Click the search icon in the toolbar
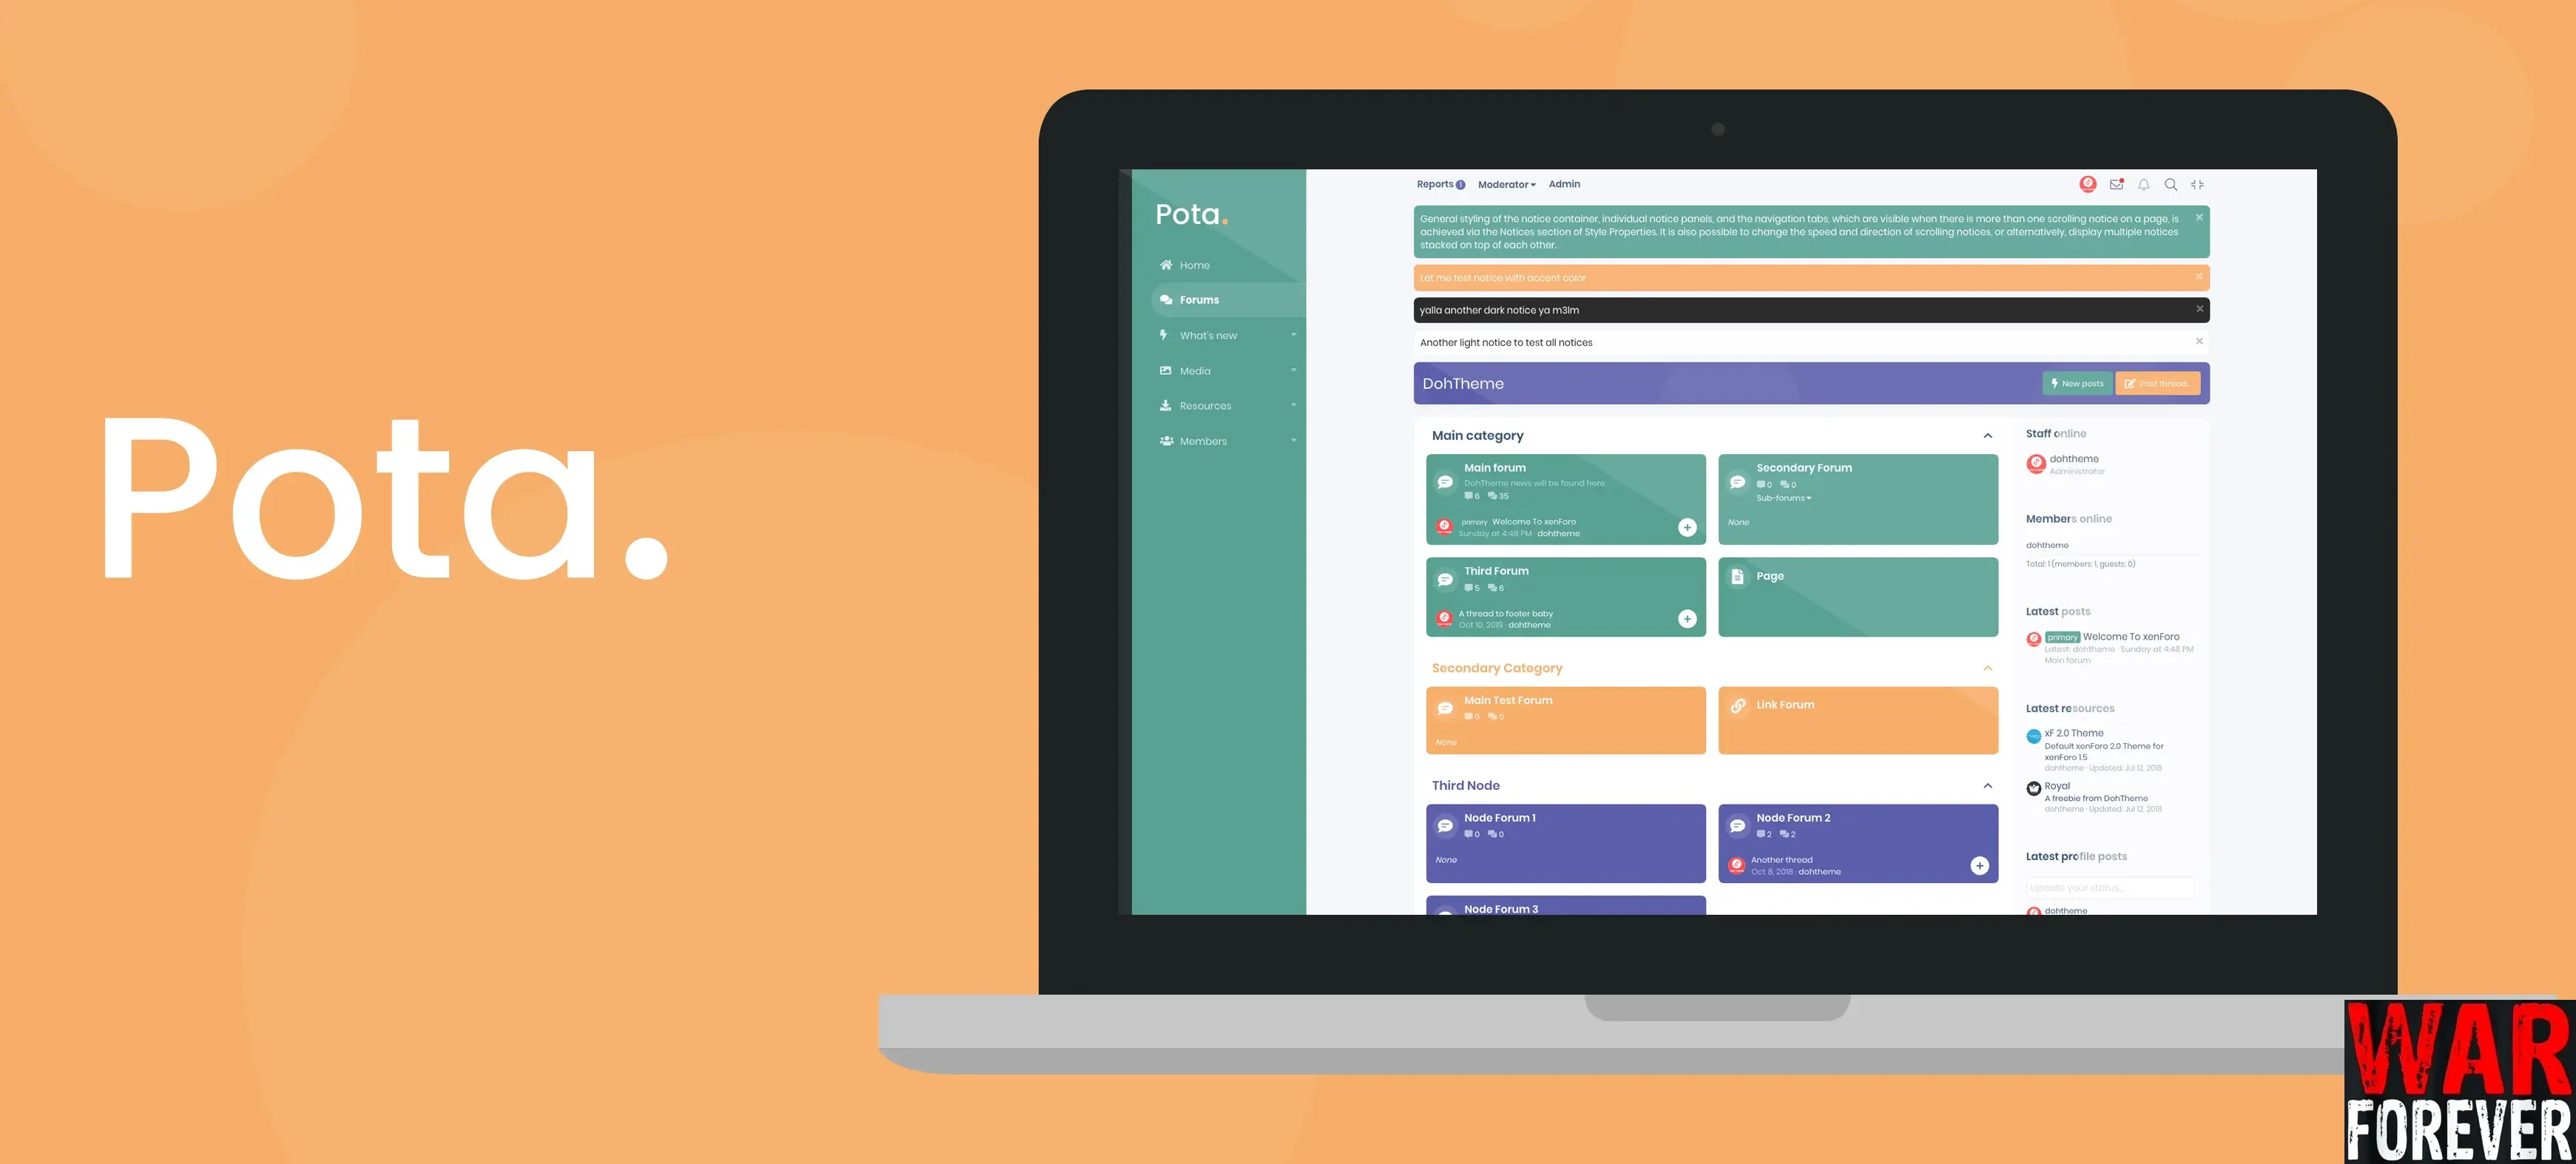The image size is (2576, 1164). pos(2168,184)
